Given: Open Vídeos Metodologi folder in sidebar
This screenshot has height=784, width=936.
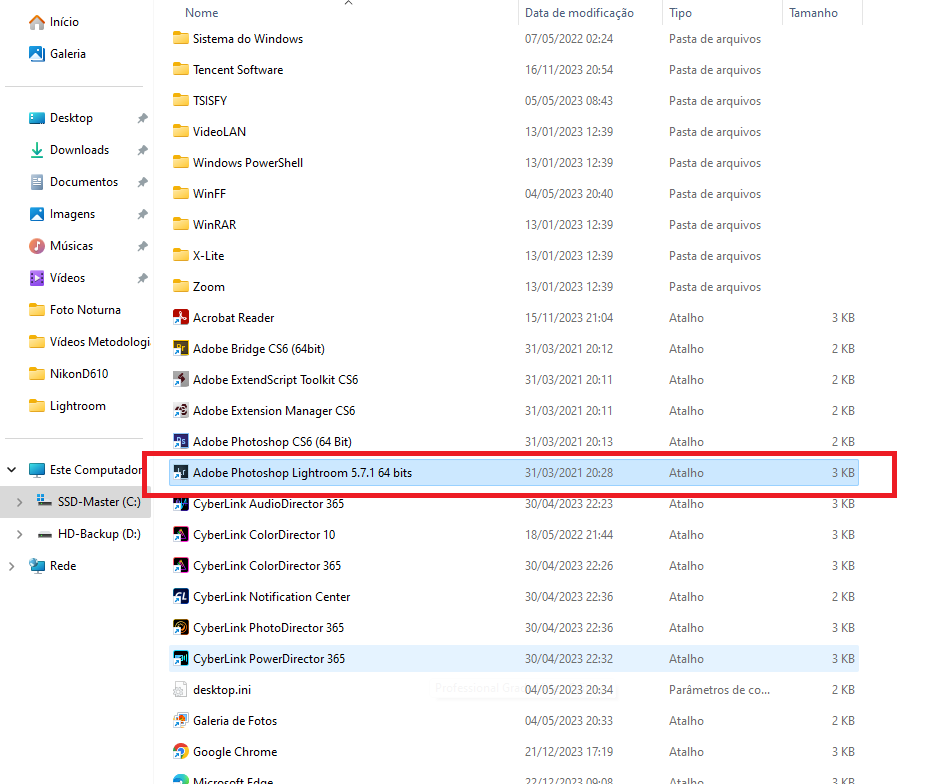Looking at the screenshot, I should 89,342.
